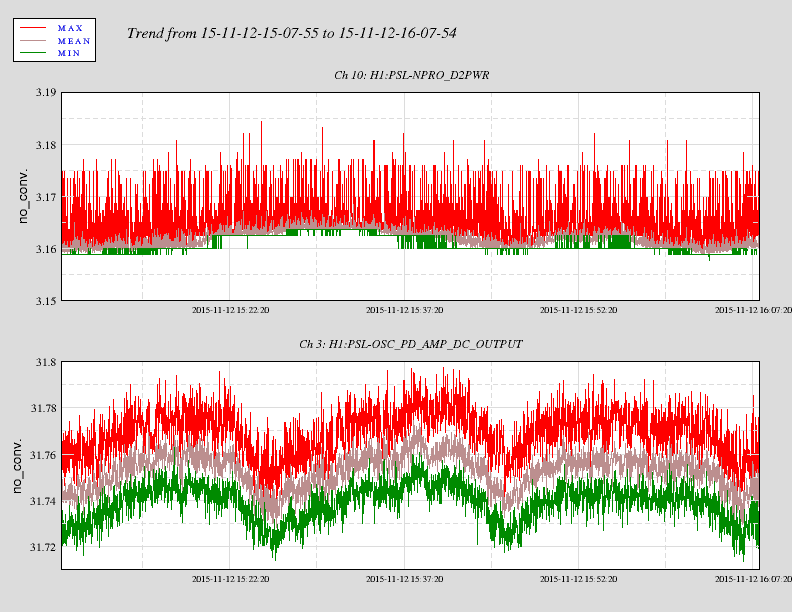Click the MIN legend label
792x612 pixels.
pyautogui.click(x=69, y=53)
